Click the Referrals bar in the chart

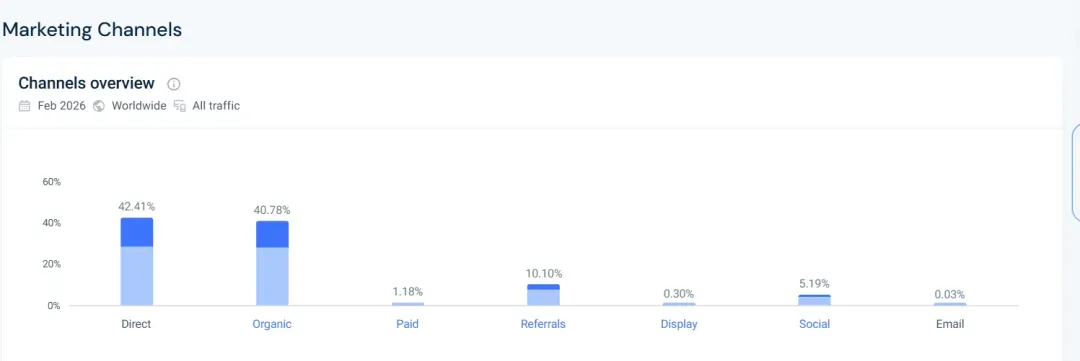(543, 295)
